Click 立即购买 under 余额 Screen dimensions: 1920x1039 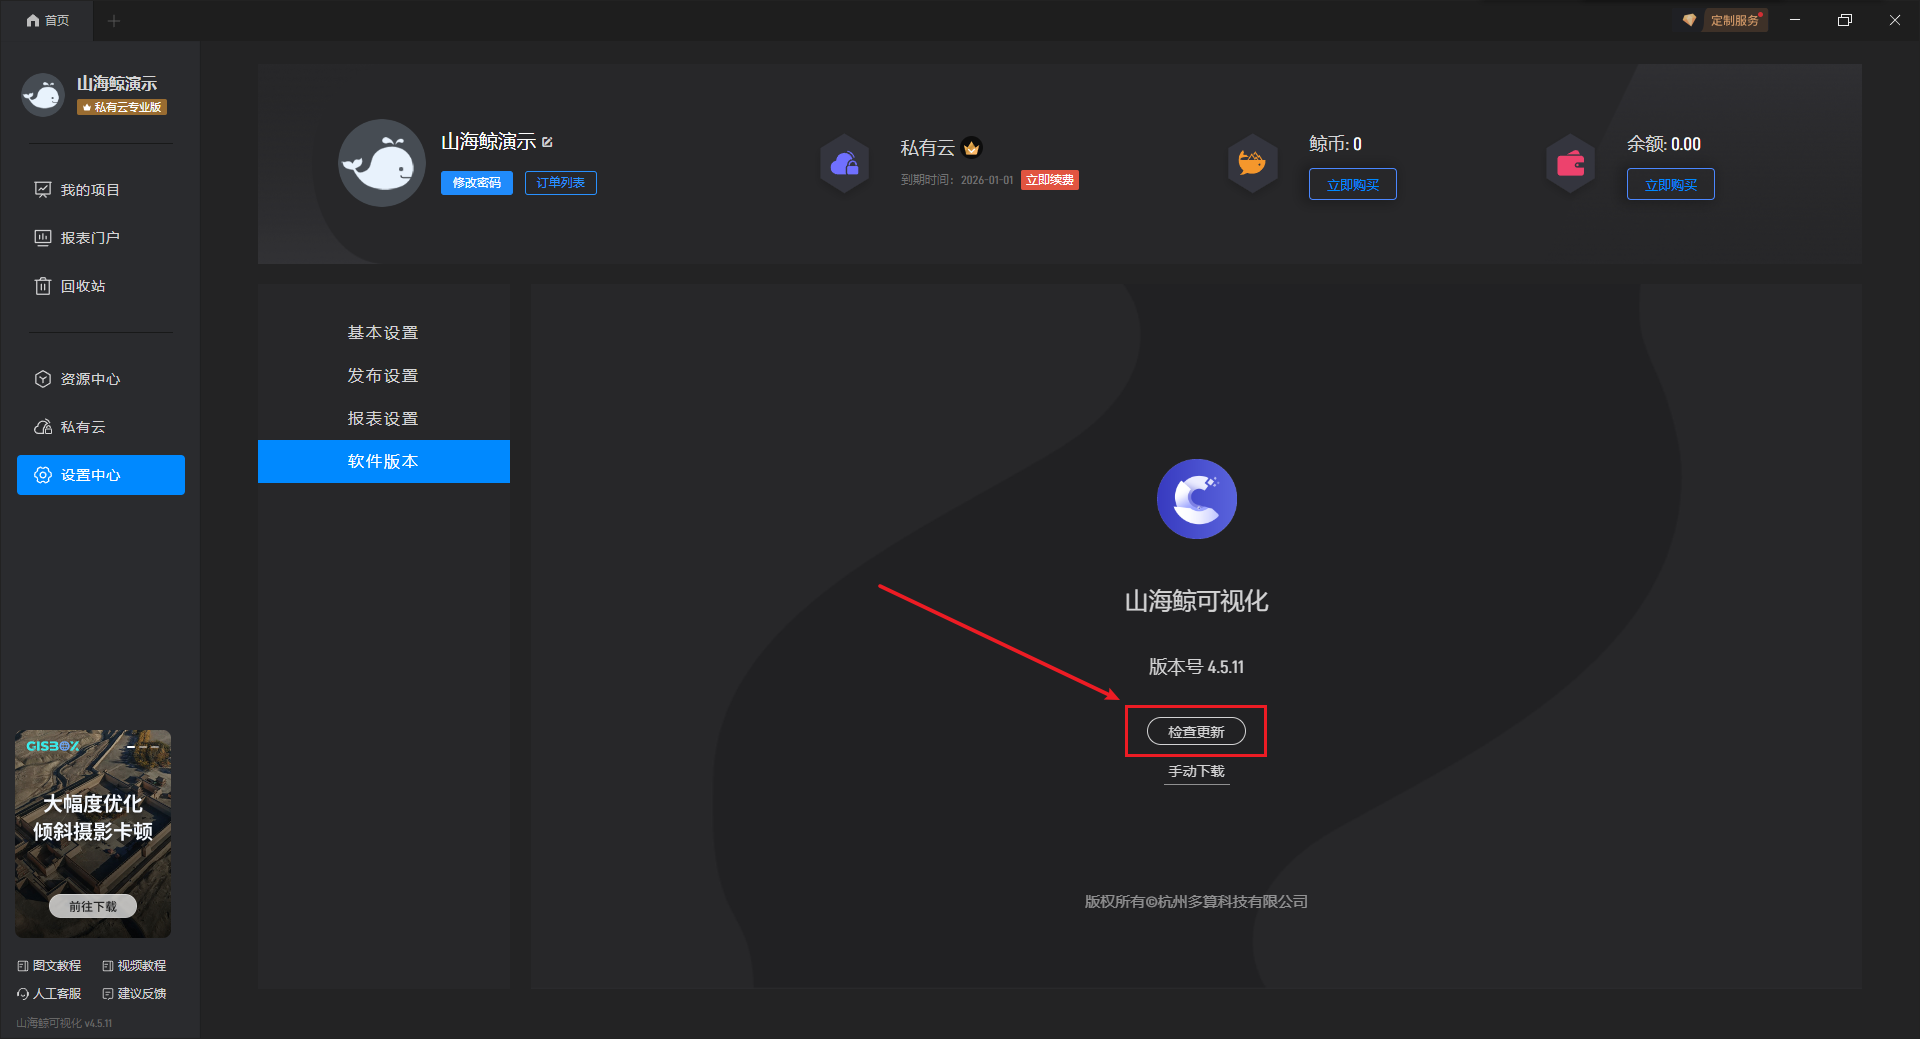(x=1671, y=184)
